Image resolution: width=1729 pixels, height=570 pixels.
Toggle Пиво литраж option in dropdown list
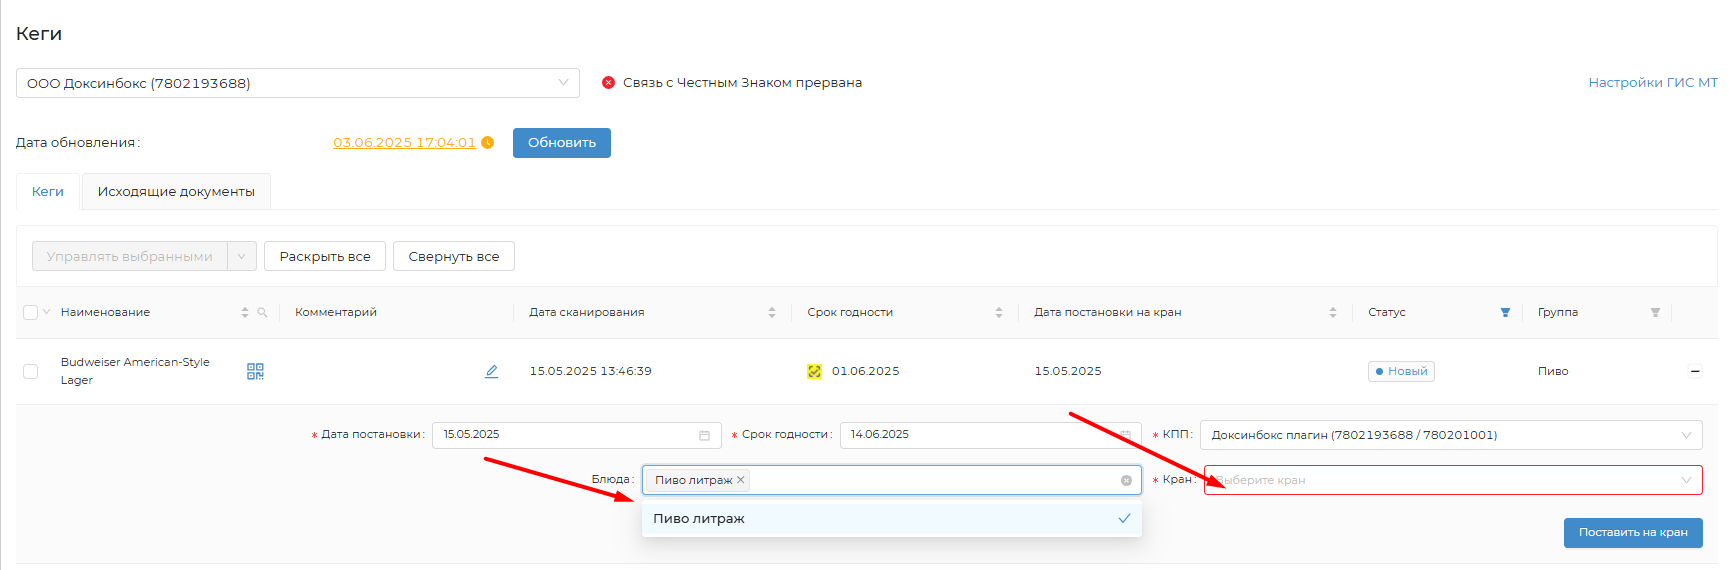point(890,519)
